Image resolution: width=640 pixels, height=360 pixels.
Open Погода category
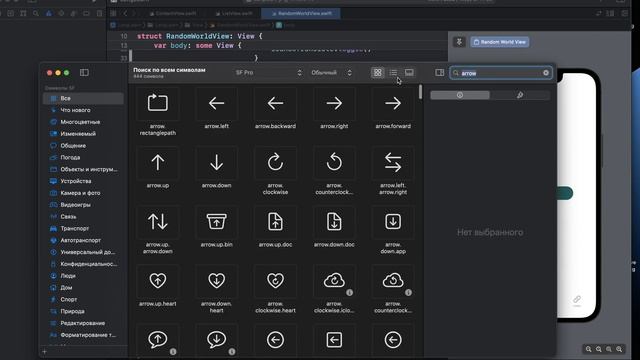(x=83, y=158)
